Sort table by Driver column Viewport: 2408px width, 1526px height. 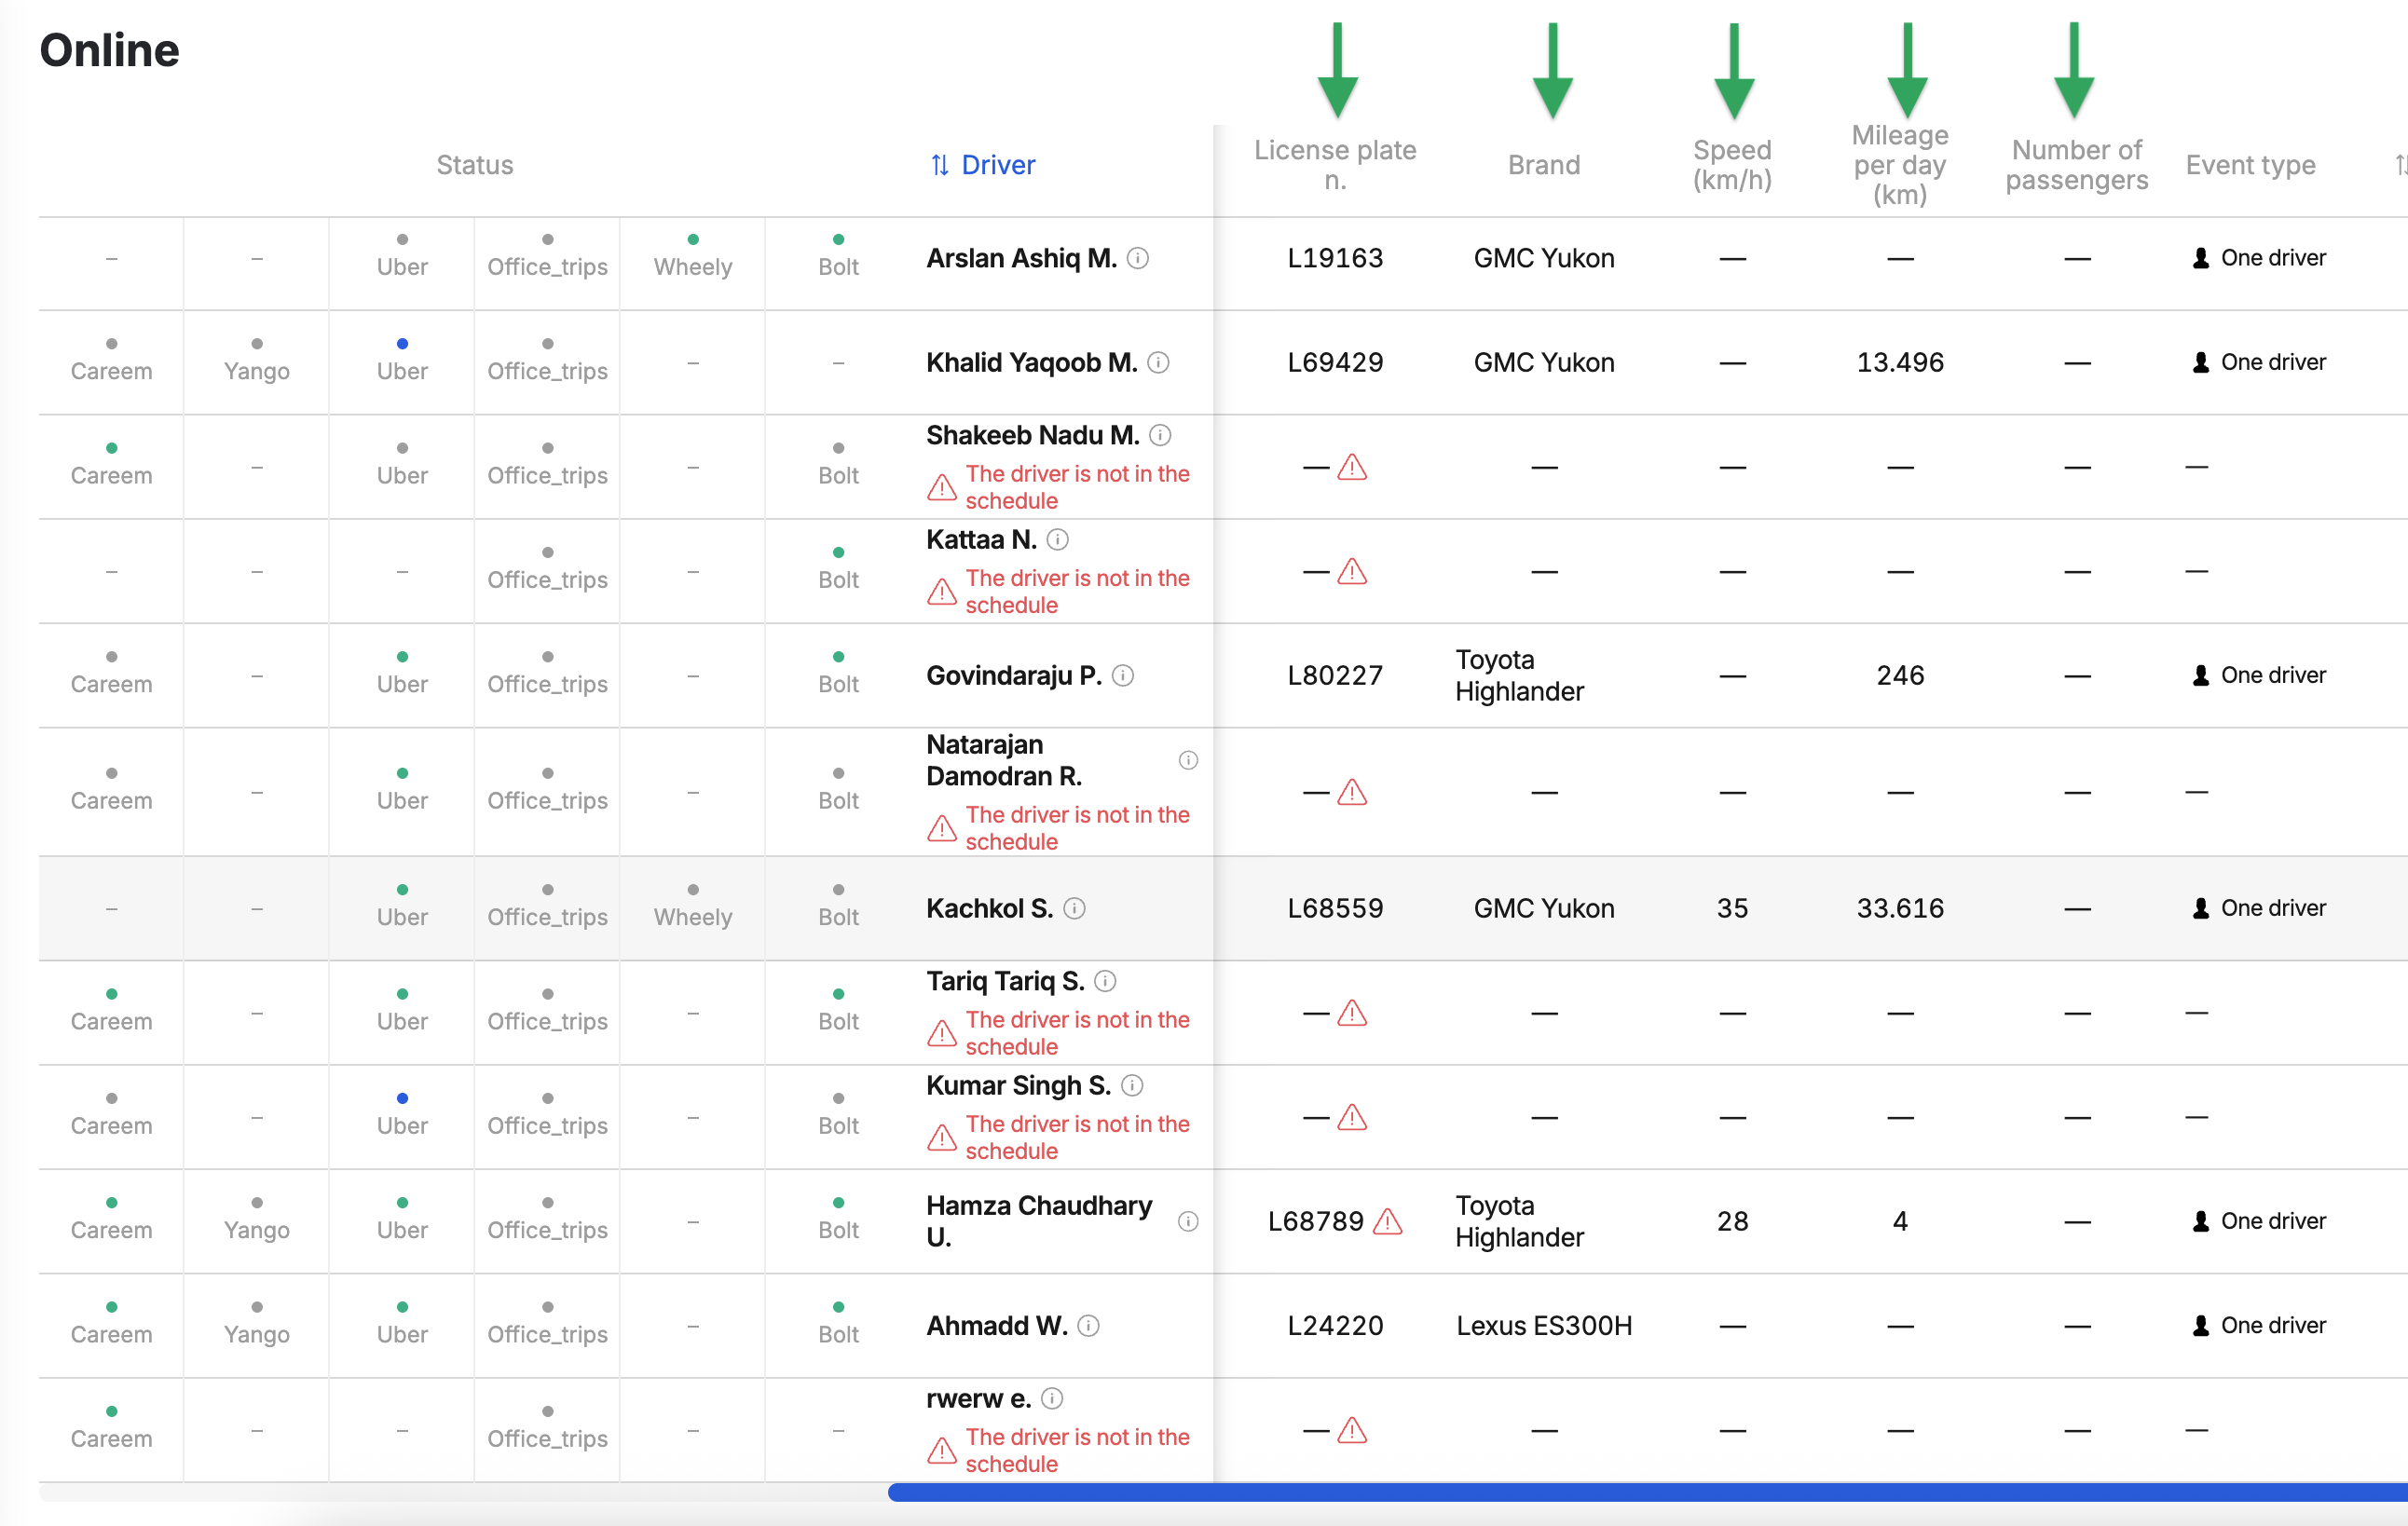click(982, 165)
